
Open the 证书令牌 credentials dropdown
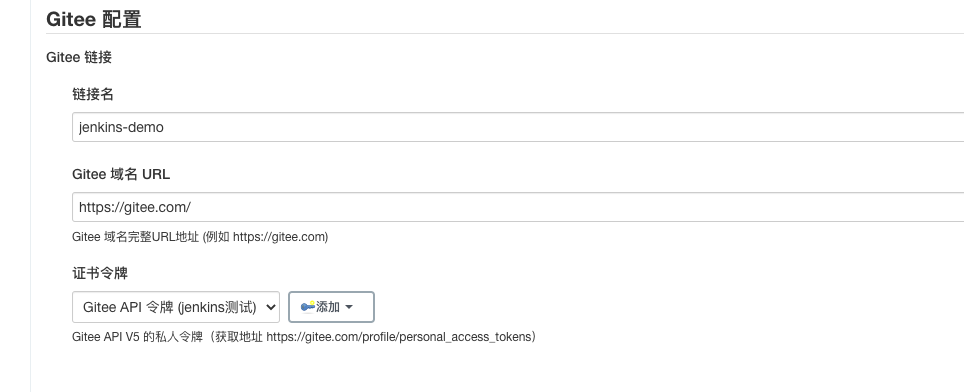[176, 307]
